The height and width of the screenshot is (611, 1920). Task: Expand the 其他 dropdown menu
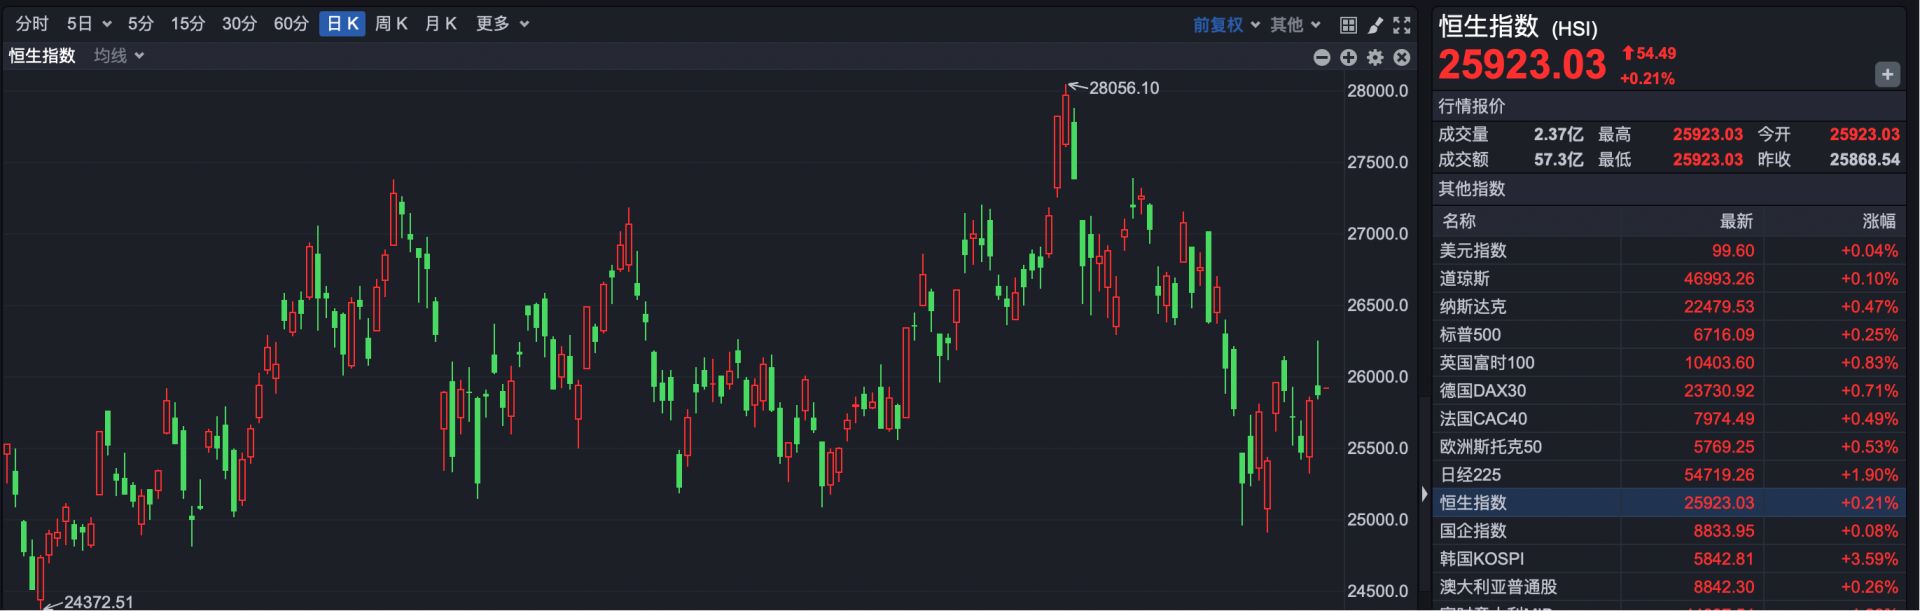(1295, 25)
